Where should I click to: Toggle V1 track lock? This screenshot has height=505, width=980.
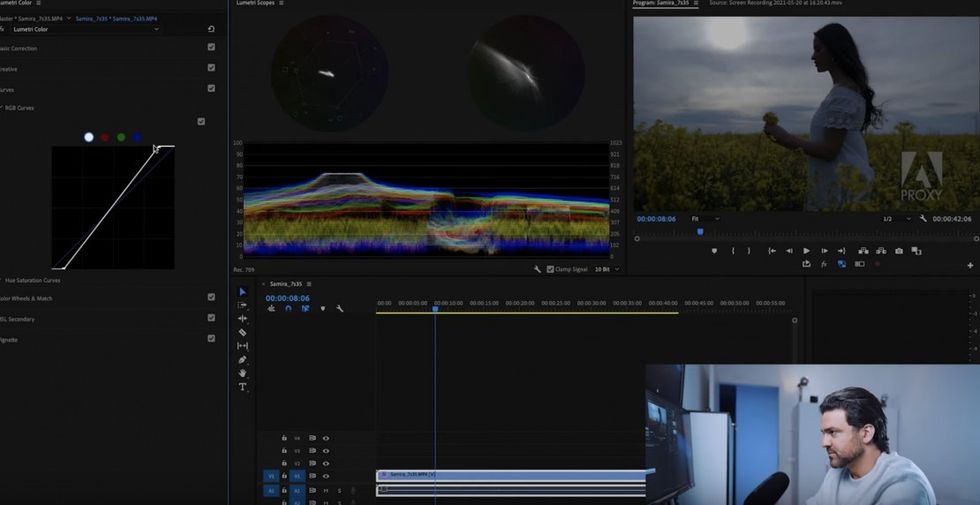pos(284,476)
